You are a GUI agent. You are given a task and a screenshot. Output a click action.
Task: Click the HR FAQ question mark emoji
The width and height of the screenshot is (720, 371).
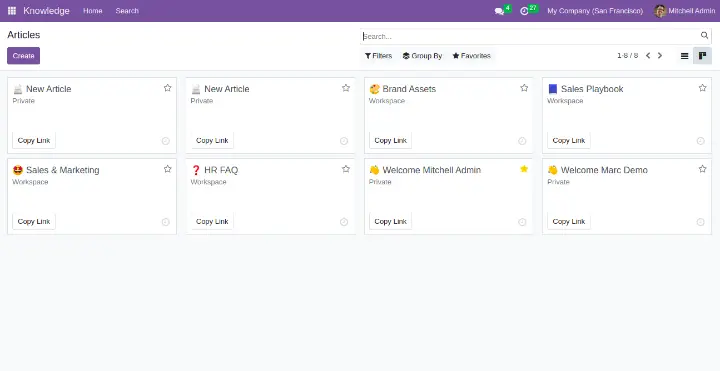[196, 170]
